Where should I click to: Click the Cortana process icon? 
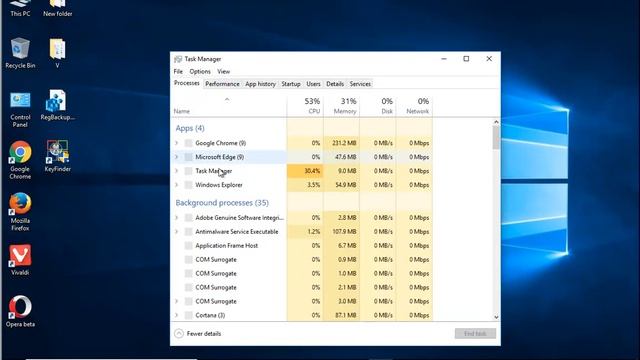click(x=188, y=315)
